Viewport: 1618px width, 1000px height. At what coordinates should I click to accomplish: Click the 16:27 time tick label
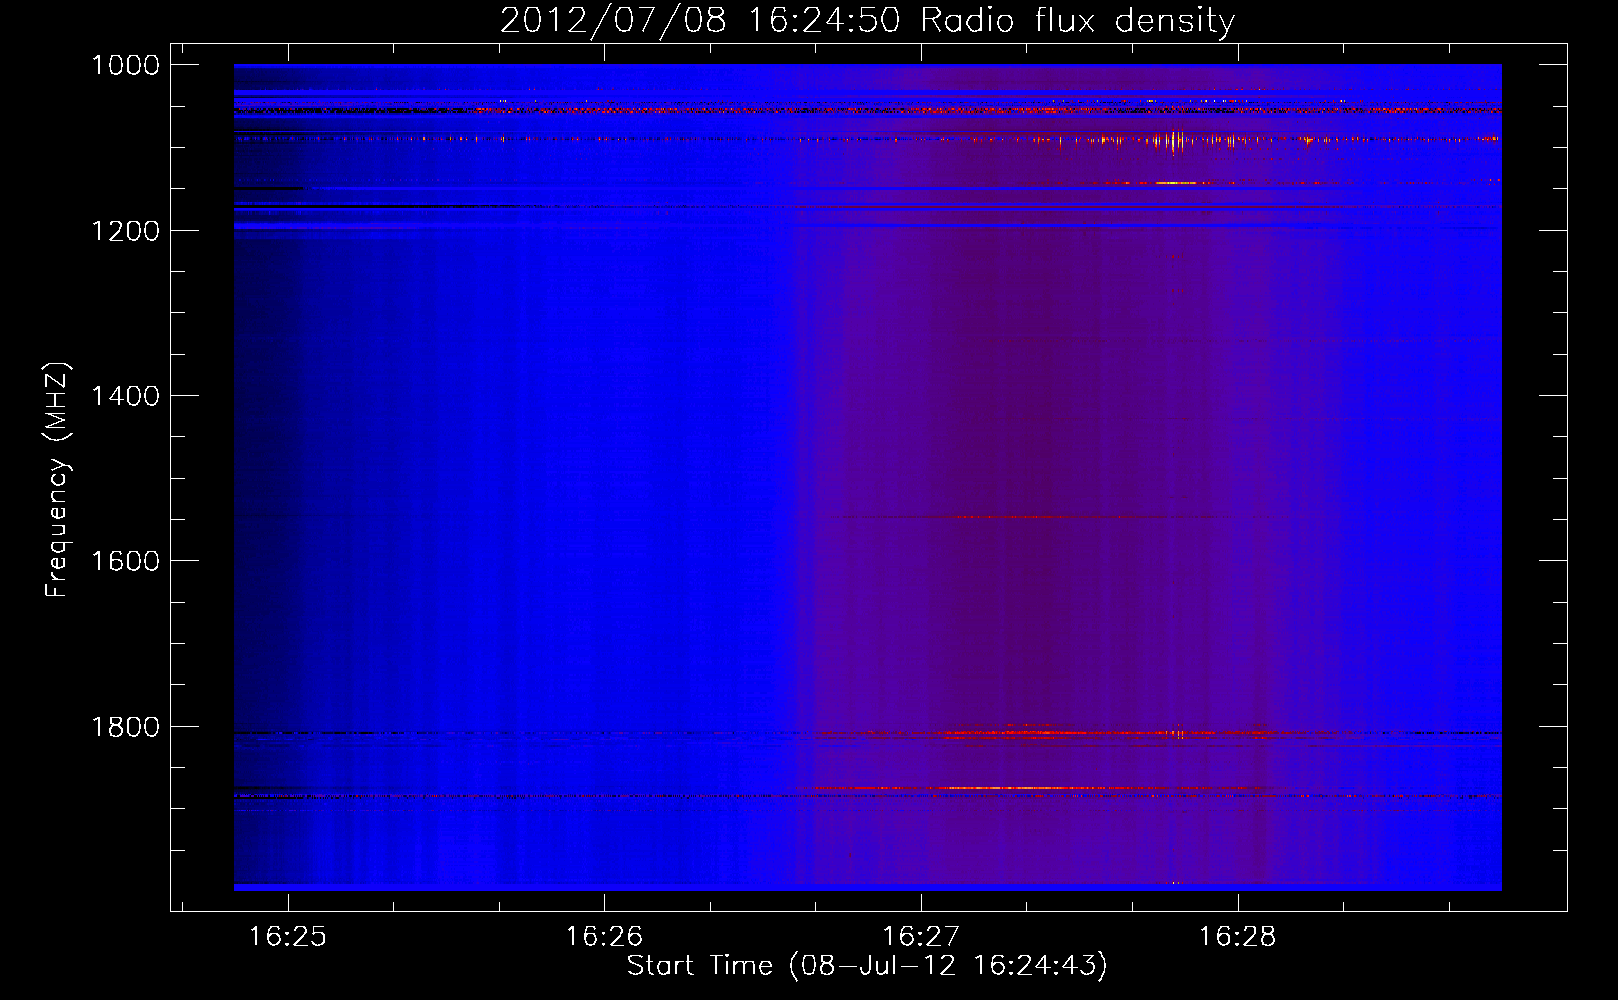(x=921, y=936)
